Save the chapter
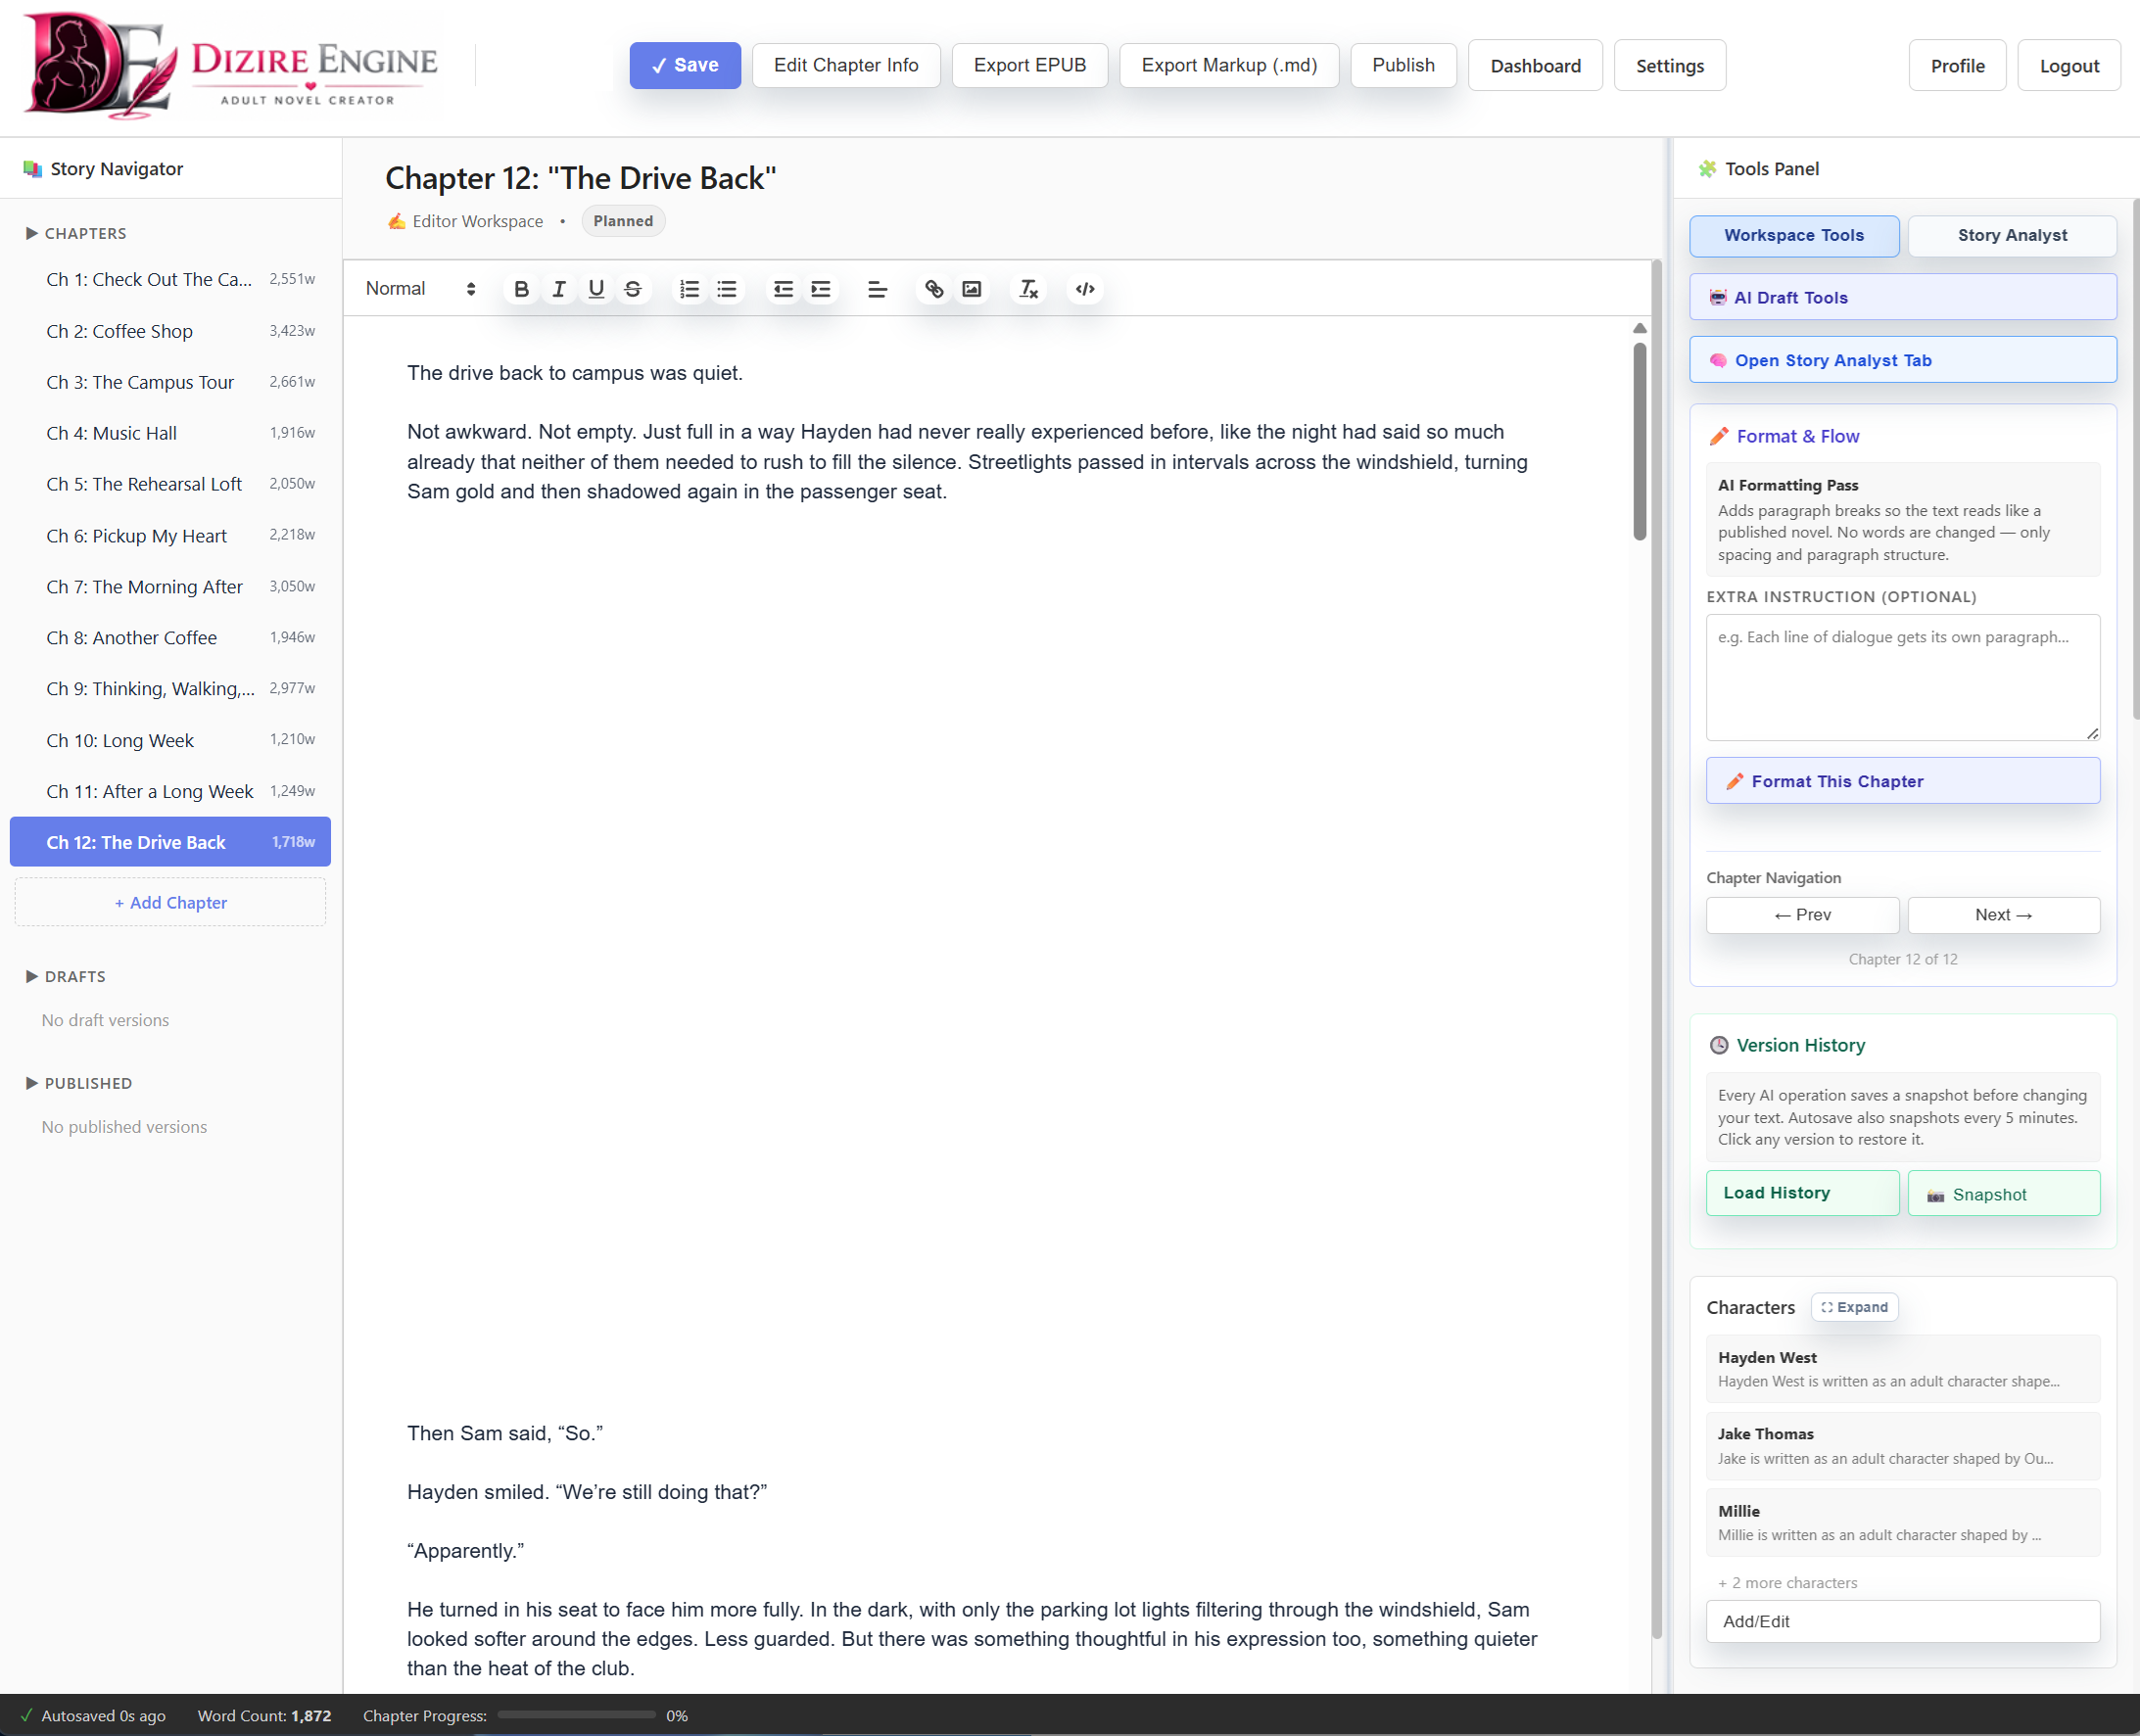This screenshot has width=2140, height=1736. [x=685, y=65]
